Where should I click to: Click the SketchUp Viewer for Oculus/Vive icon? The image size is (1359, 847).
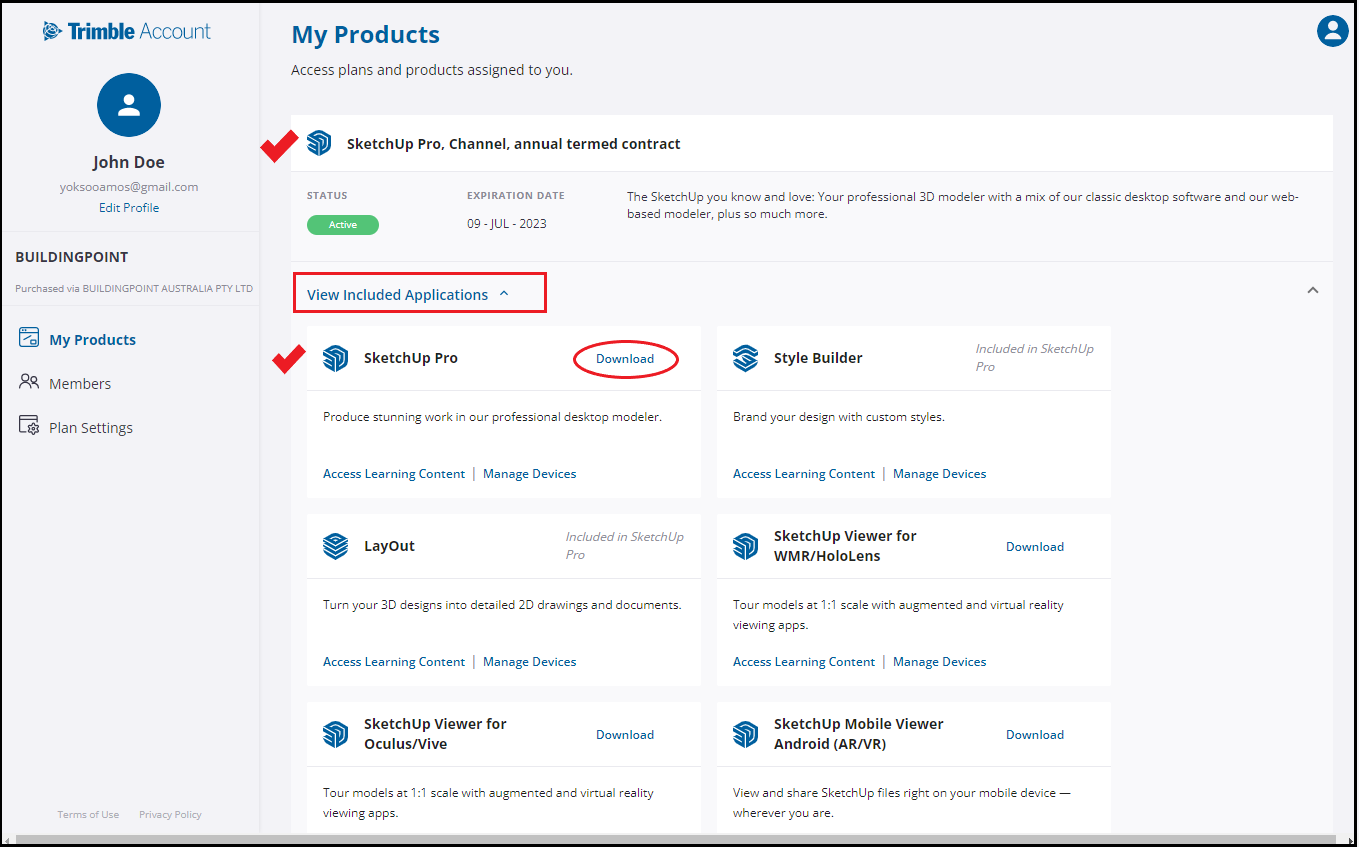(336, 734)
